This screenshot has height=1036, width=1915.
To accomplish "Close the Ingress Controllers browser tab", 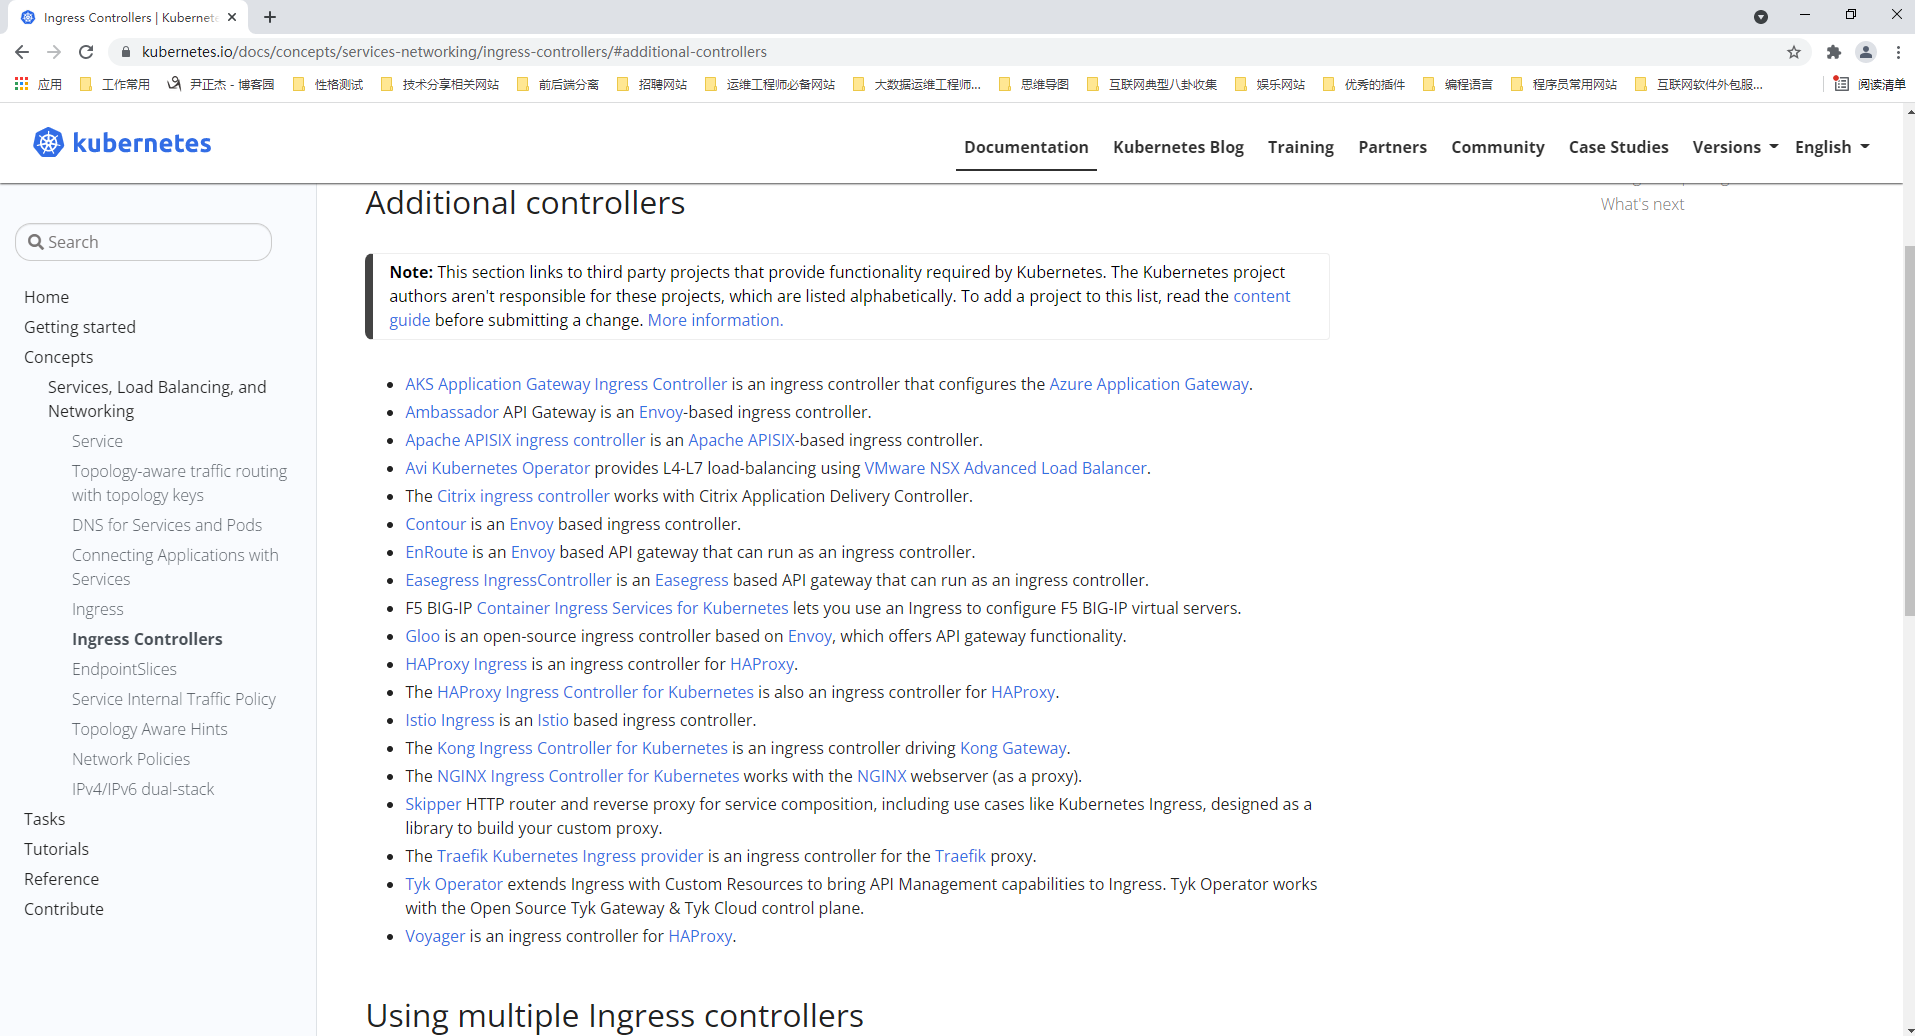I will tap(232, 17).
